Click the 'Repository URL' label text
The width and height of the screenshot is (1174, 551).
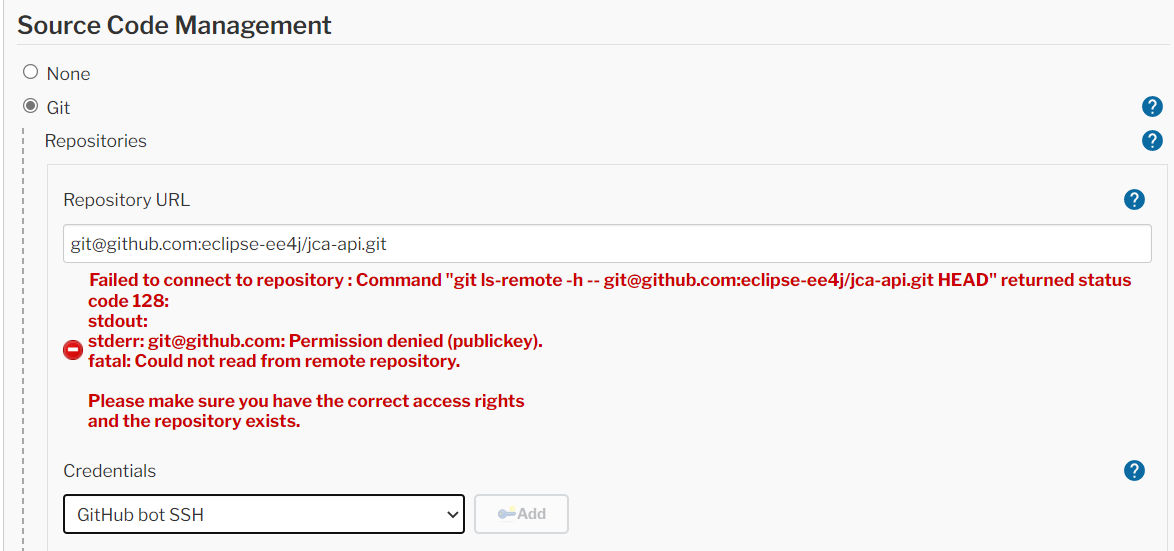[126, 200]
